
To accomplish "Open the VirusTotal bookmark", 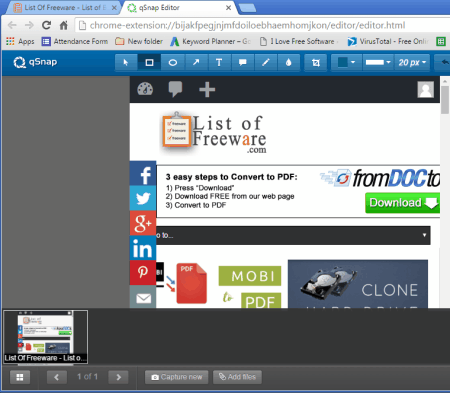I will tap(387, 41).
